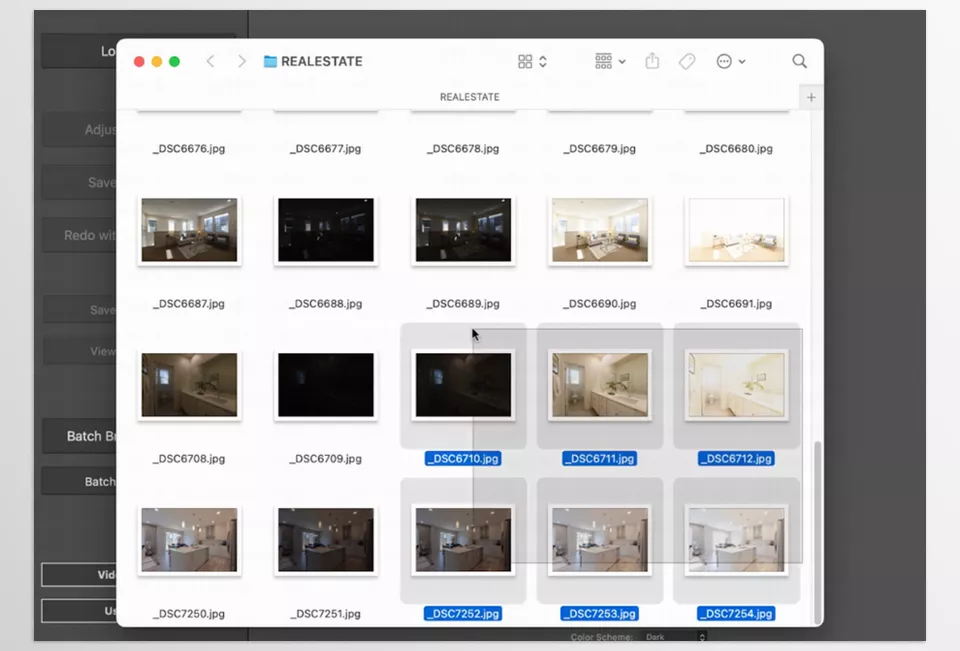This screenshot has height=651, width=960.
Task: Click the highlighted _DSC6711.jpg label
Action: (x=599, y=459)
